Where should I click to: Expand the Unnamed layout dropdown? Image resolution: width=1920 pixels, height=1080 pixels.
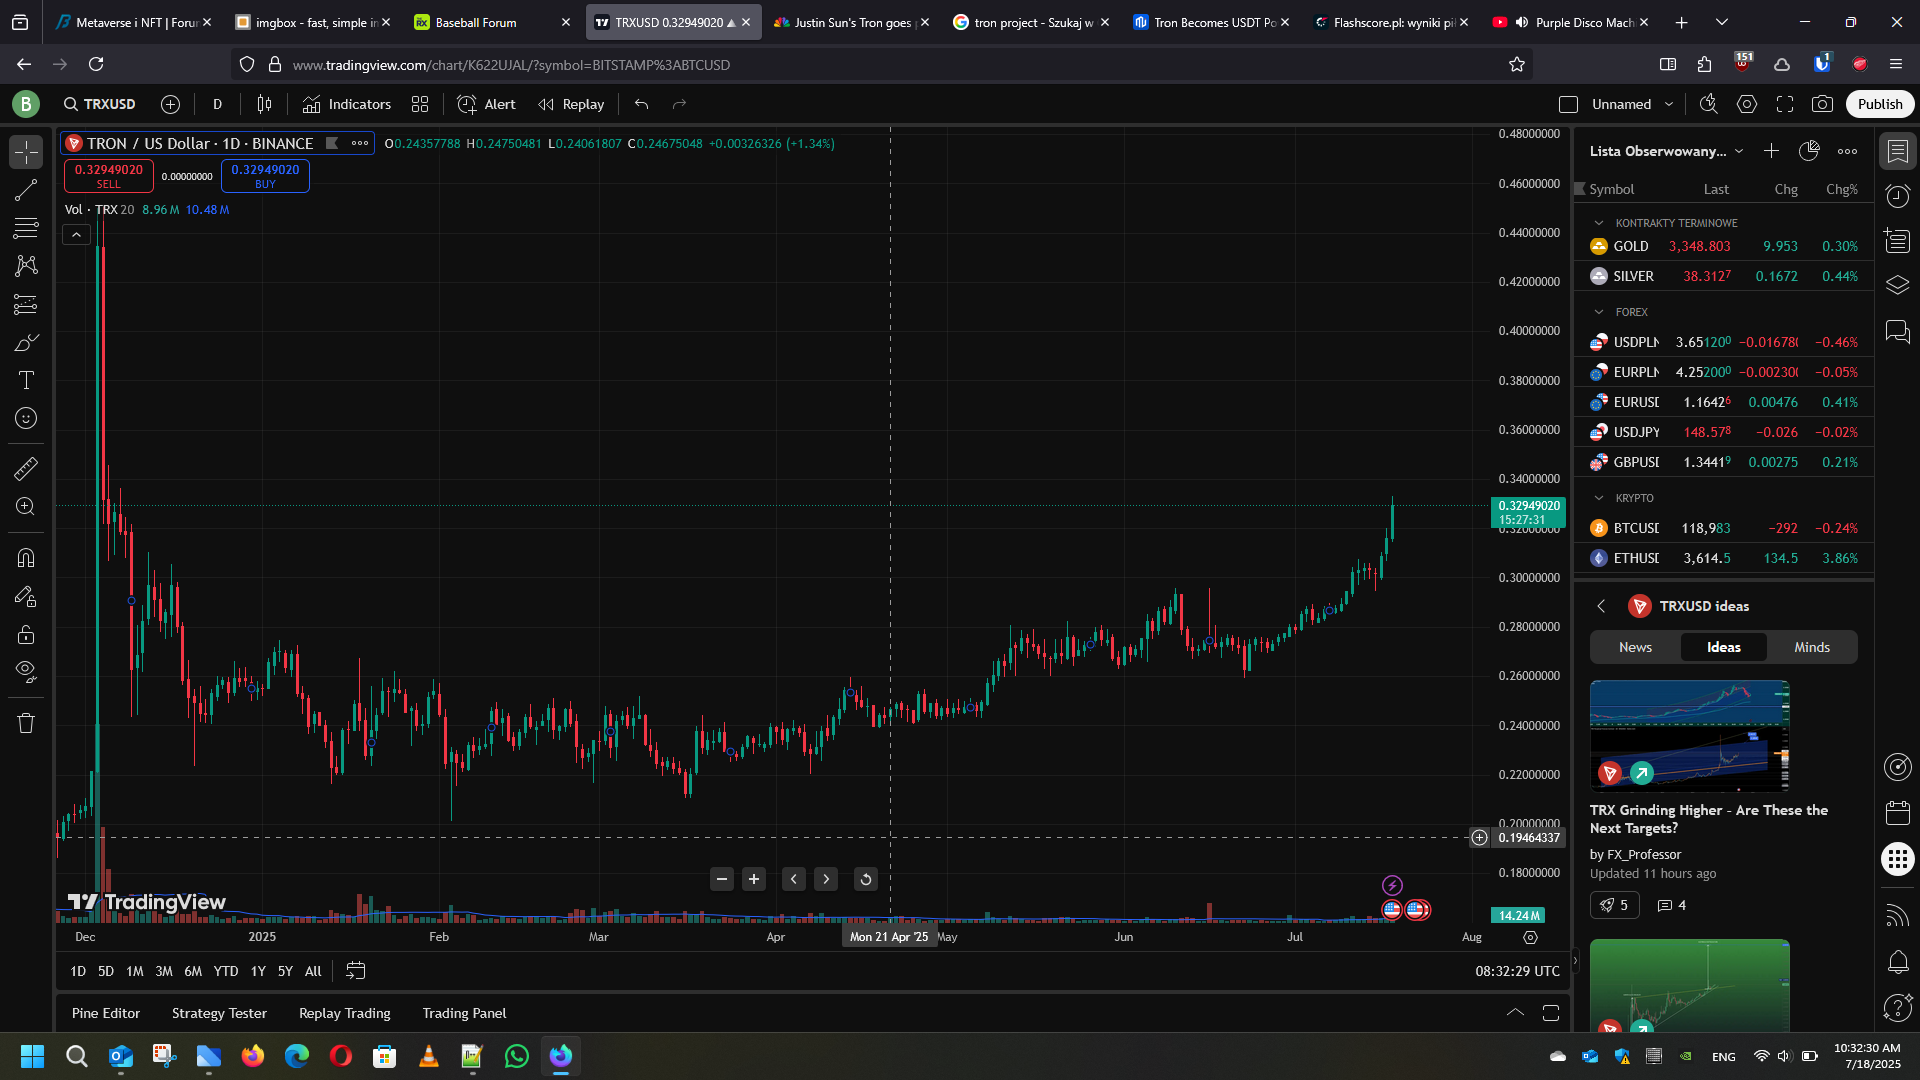1669,104
